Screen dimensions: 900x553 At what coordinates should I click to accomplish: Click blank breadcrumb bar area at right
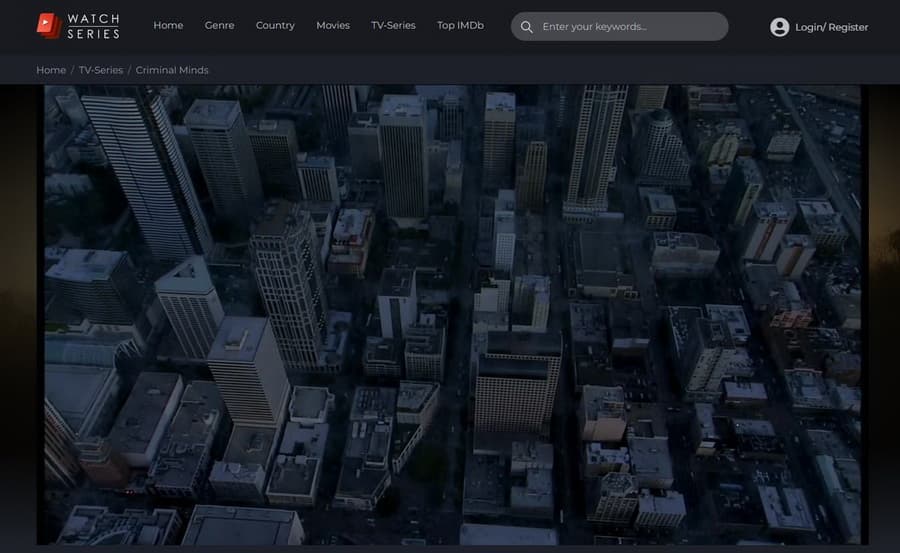pos(600,70)
